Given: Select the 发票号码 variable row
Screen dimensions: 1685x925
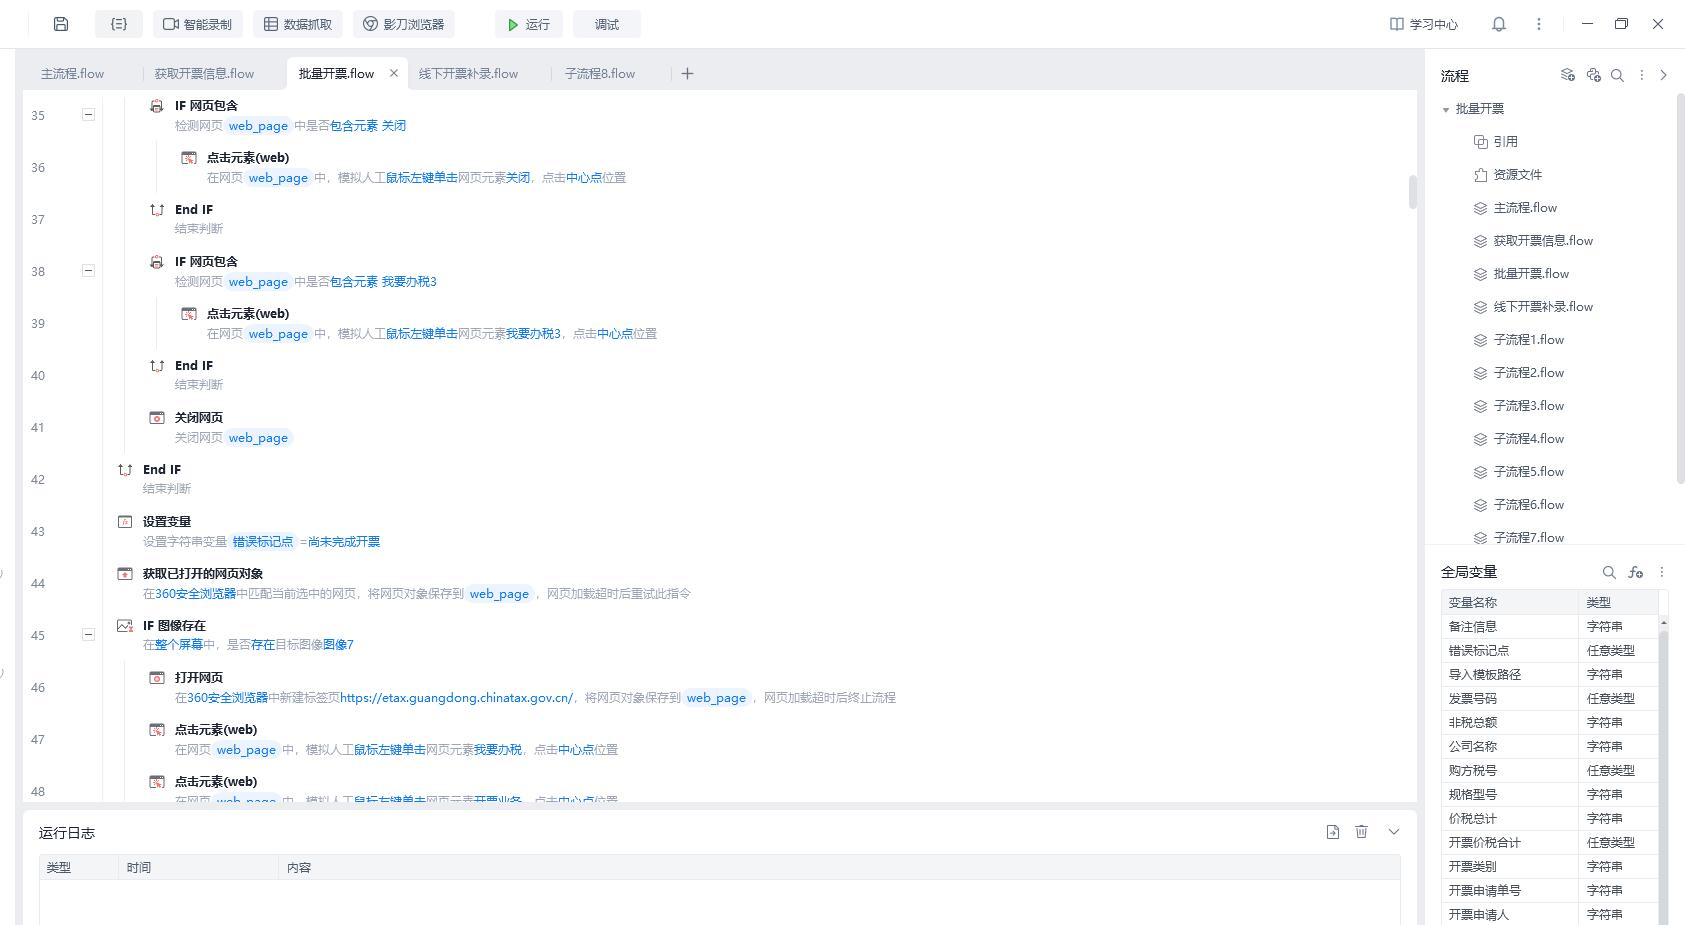Looking at the screenshot, I should [x=1549, y=698].
